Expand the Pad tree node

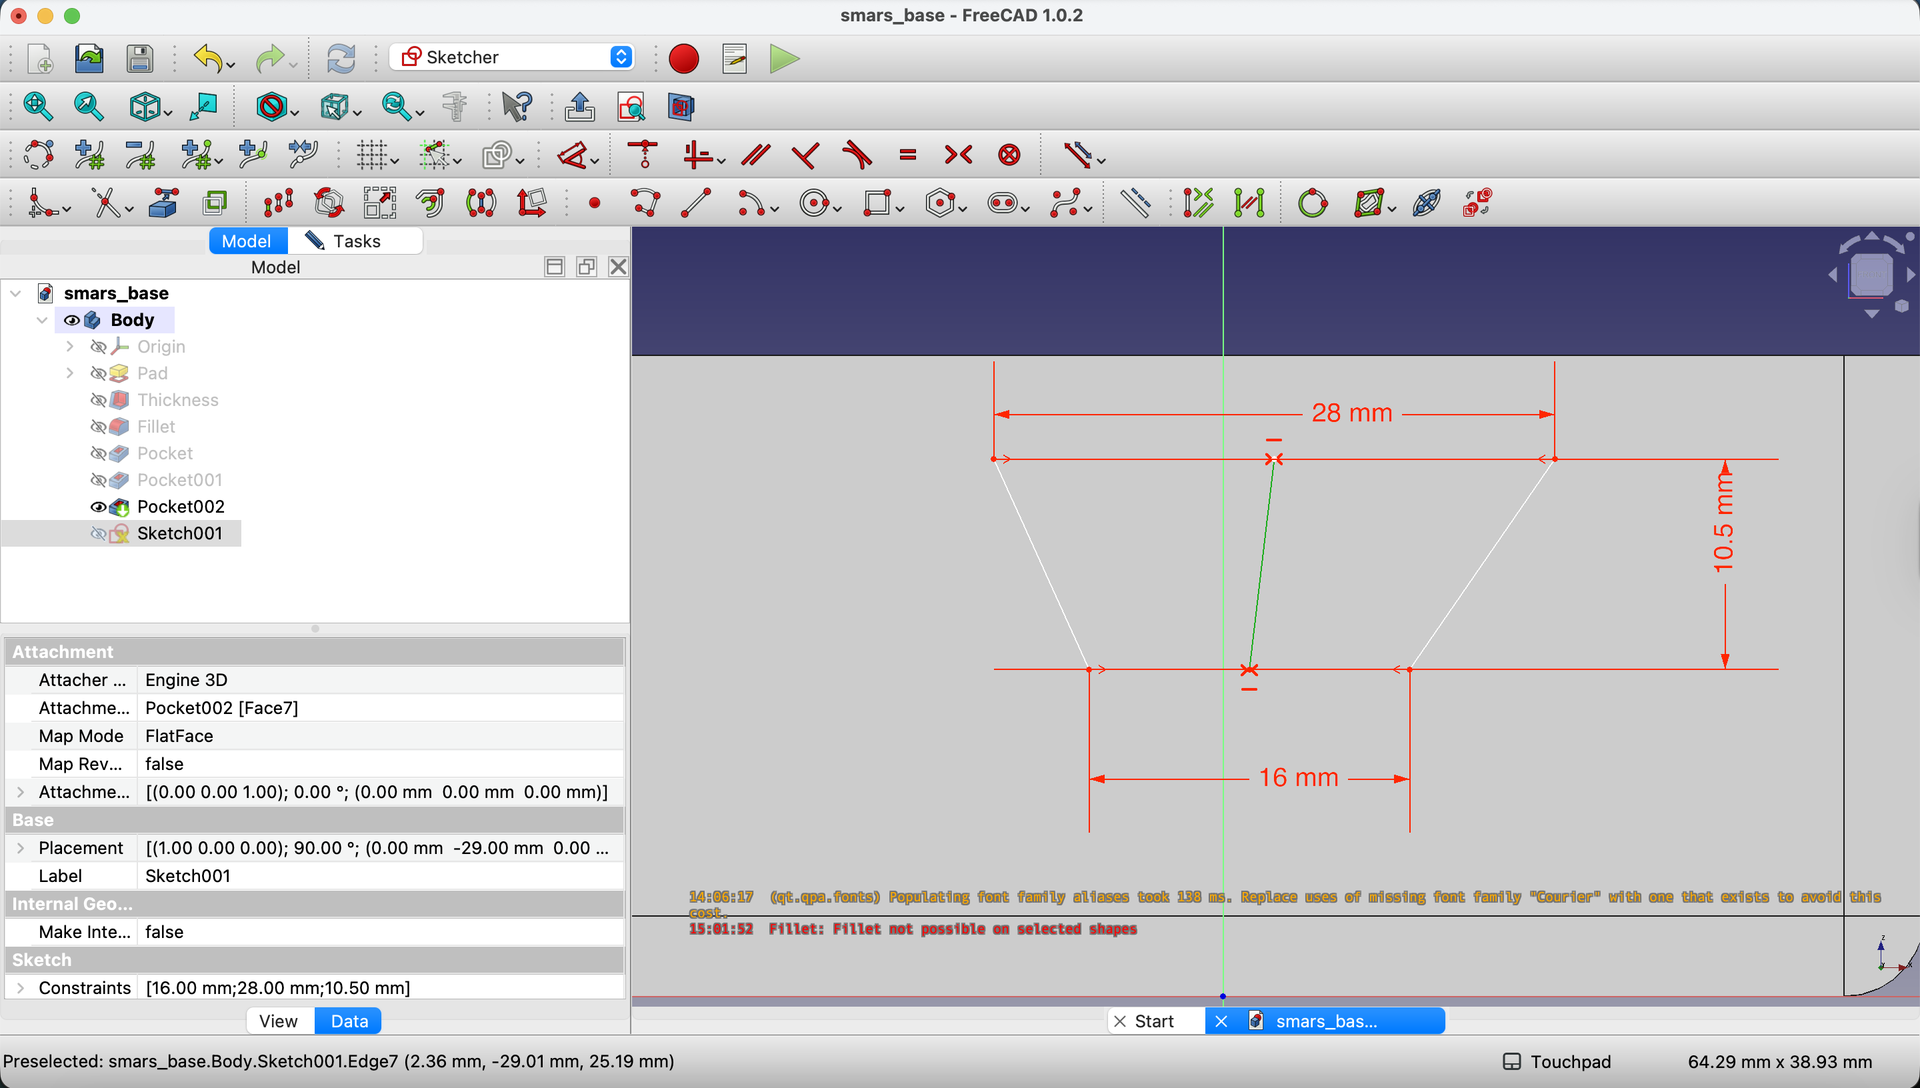70,373
